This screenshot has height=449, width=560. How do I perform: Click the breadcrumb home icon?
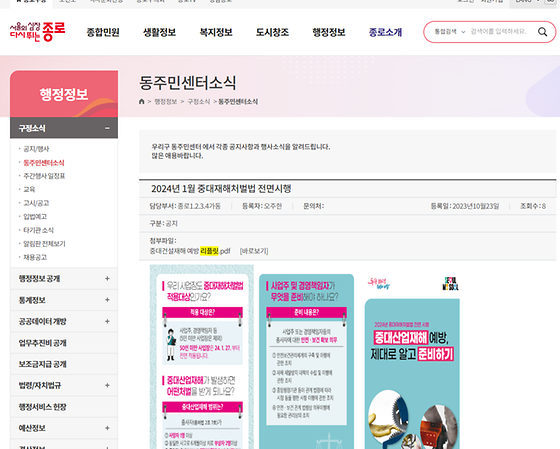[x=141, y=101]
